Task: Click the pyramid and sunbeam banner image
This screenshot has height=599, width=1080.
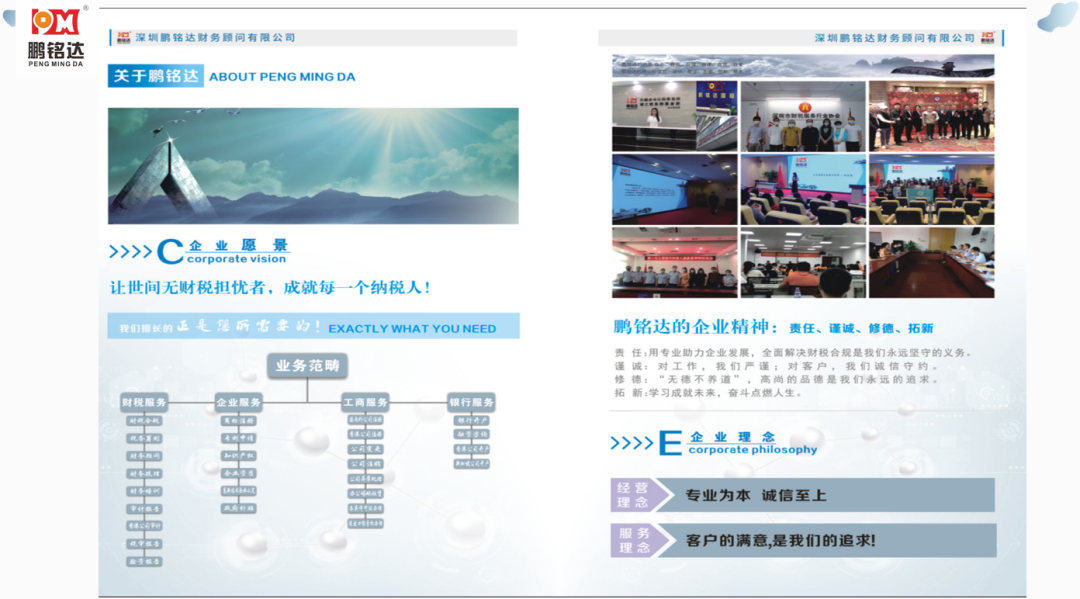Action: (x=313, y=166)
